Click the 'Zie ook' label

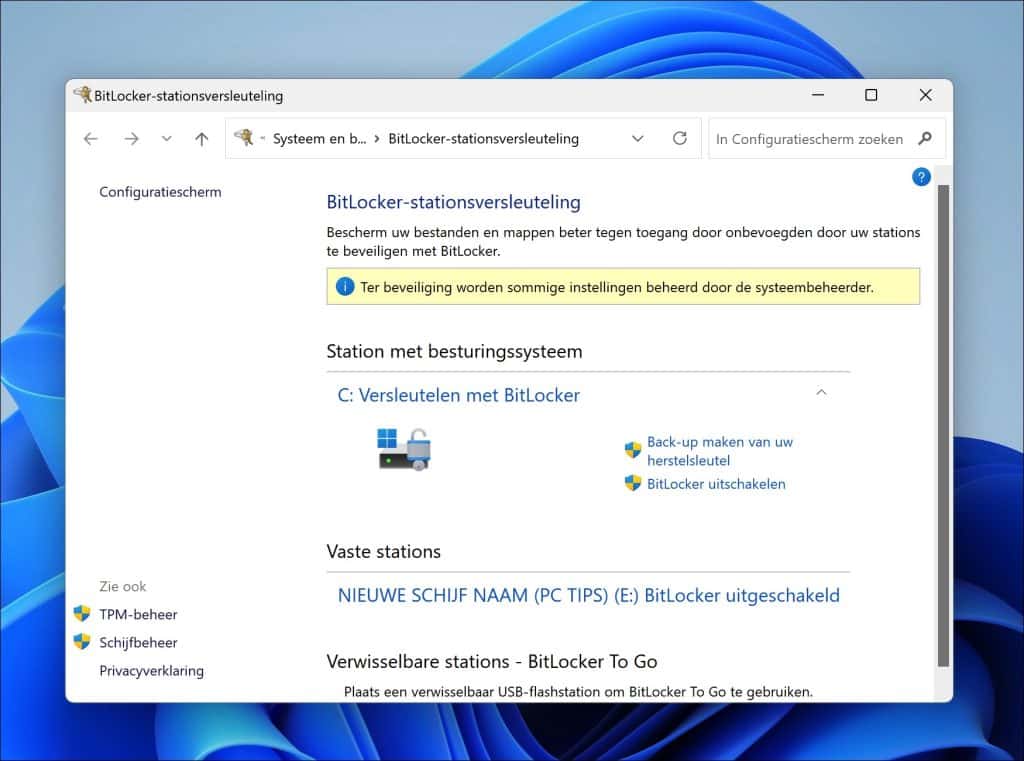click(x=123, y=587)
